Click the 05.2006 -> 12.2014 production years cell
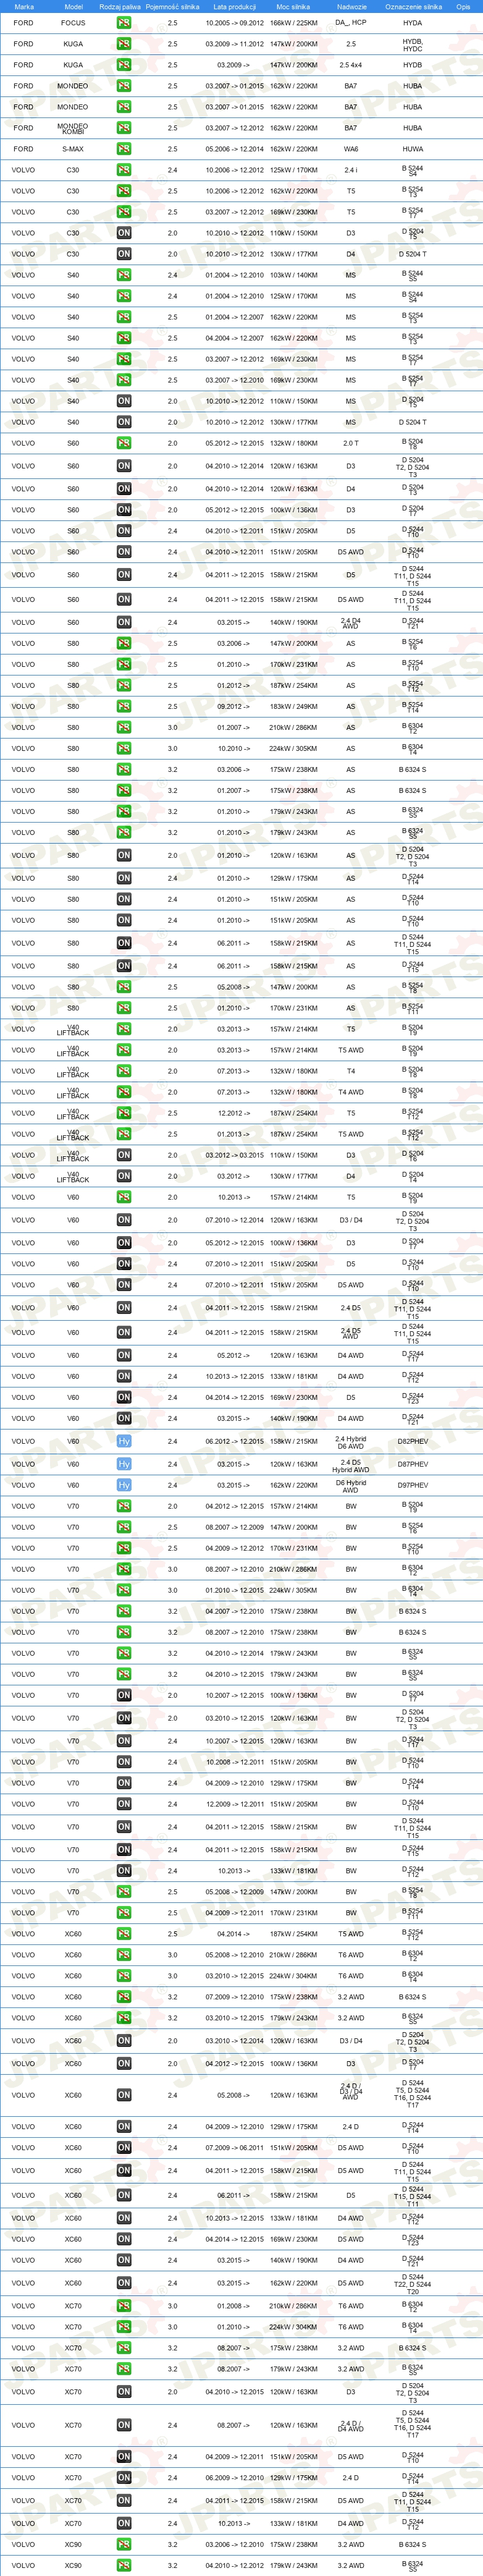483x2576 pixels. click(x=235, y=149)
